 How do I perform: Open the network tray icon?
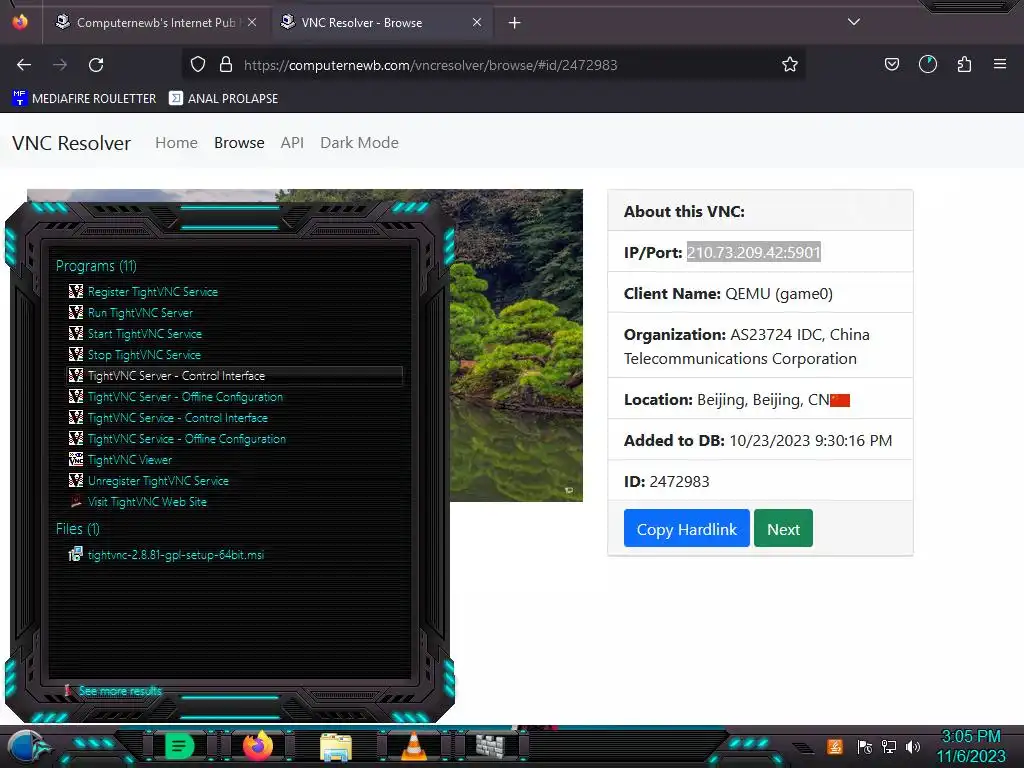click(x=889, y=746)
